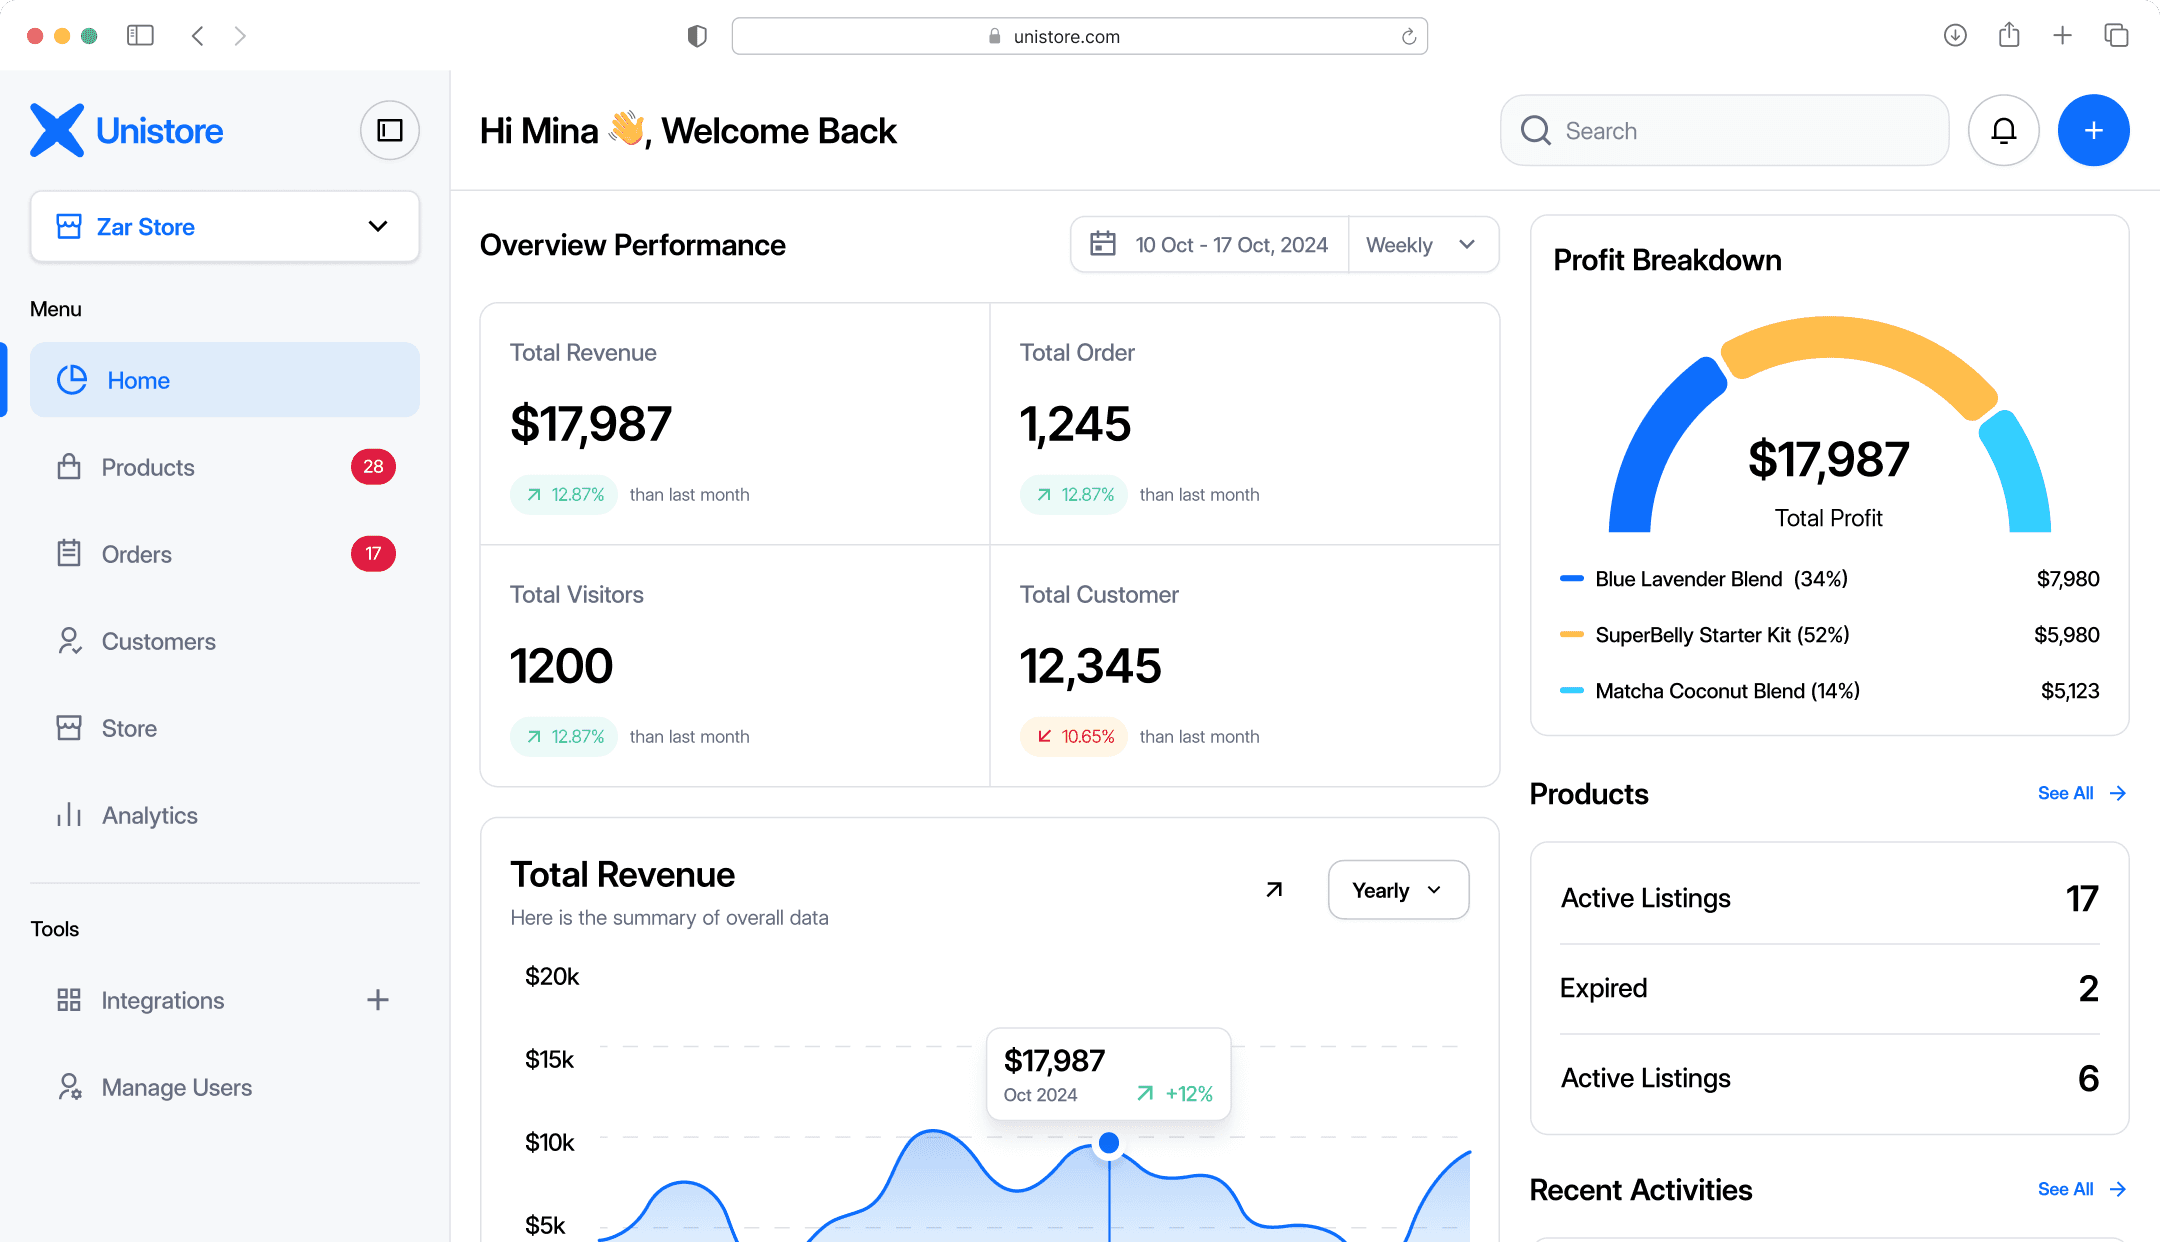The width and height of the screenshot is (2160, 1242).
Task: Click the Total Revenue 12.87% growth chip
Action: click(564, 495)
